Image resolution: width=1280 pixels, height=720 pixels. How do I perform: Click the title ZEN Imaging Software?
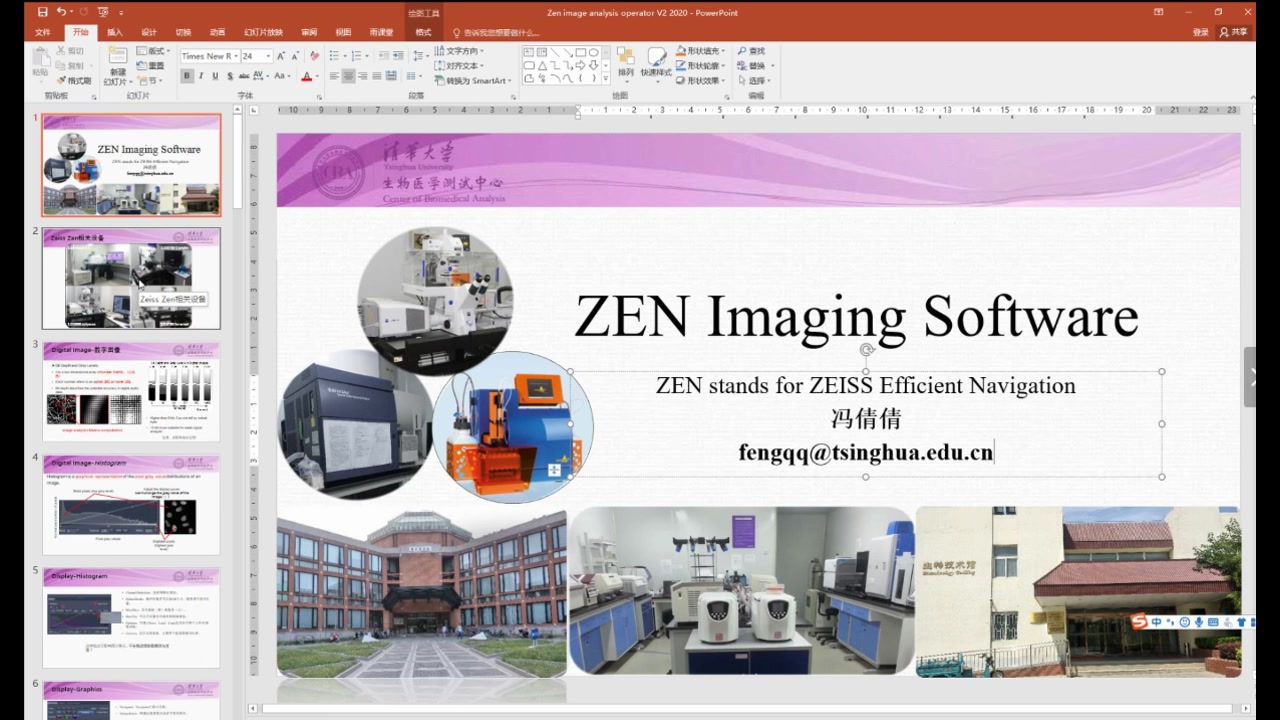(x=856, y=316)
